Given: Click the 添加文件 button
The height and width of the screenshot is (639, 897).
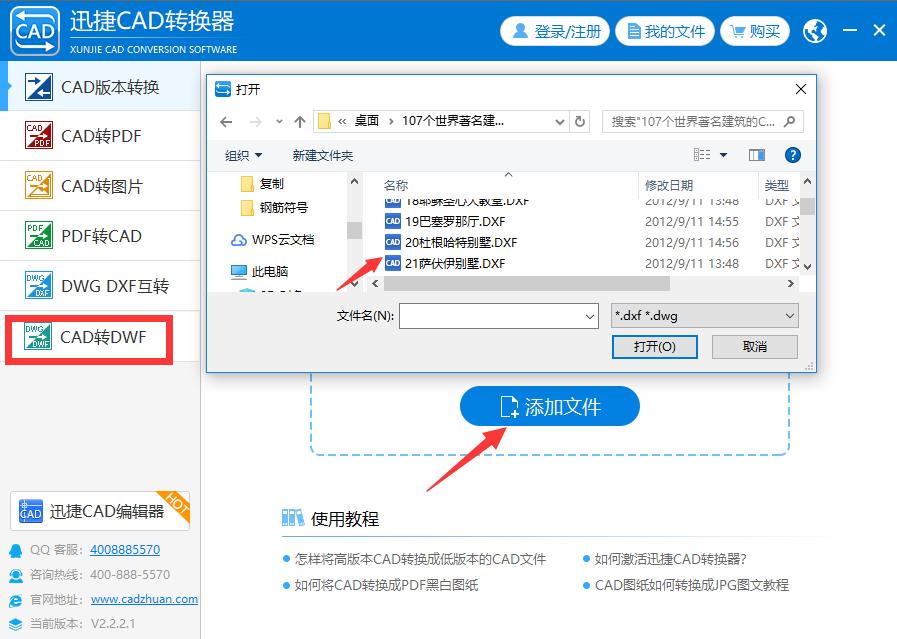Looking at the screenshot, I should (549, 406).
